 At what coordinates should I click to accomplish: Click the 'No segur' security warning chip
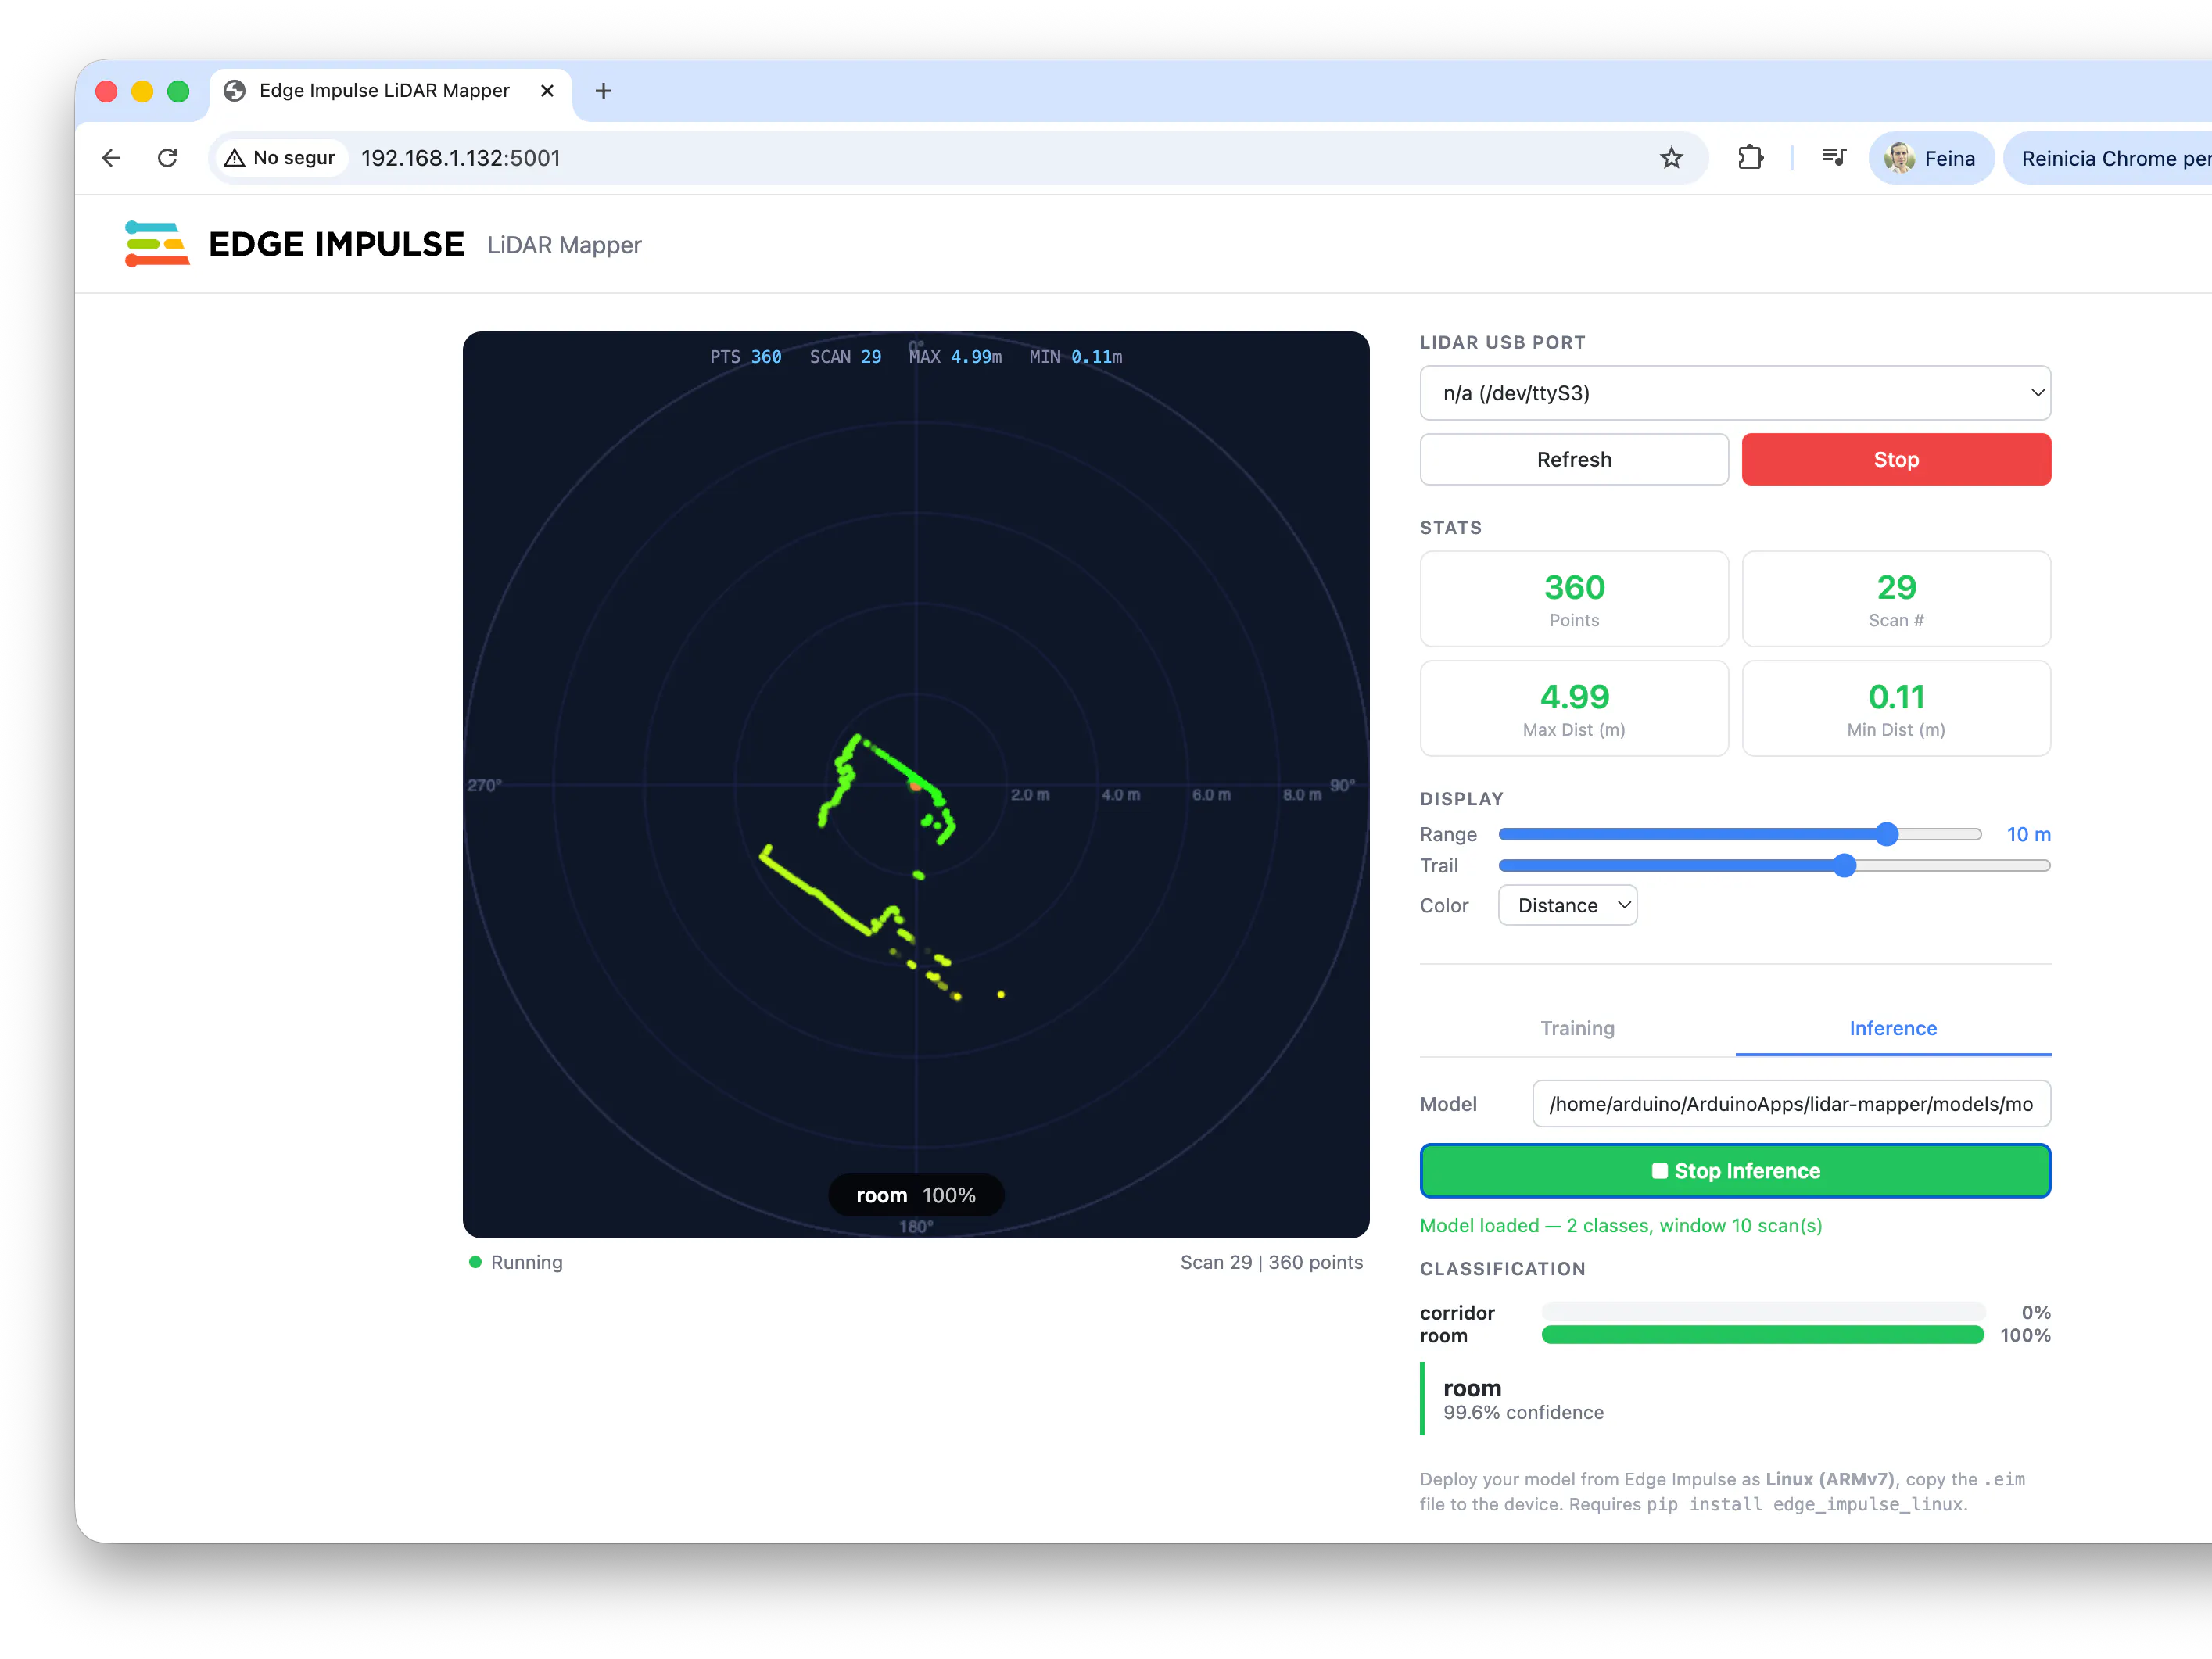click(281, 158)
